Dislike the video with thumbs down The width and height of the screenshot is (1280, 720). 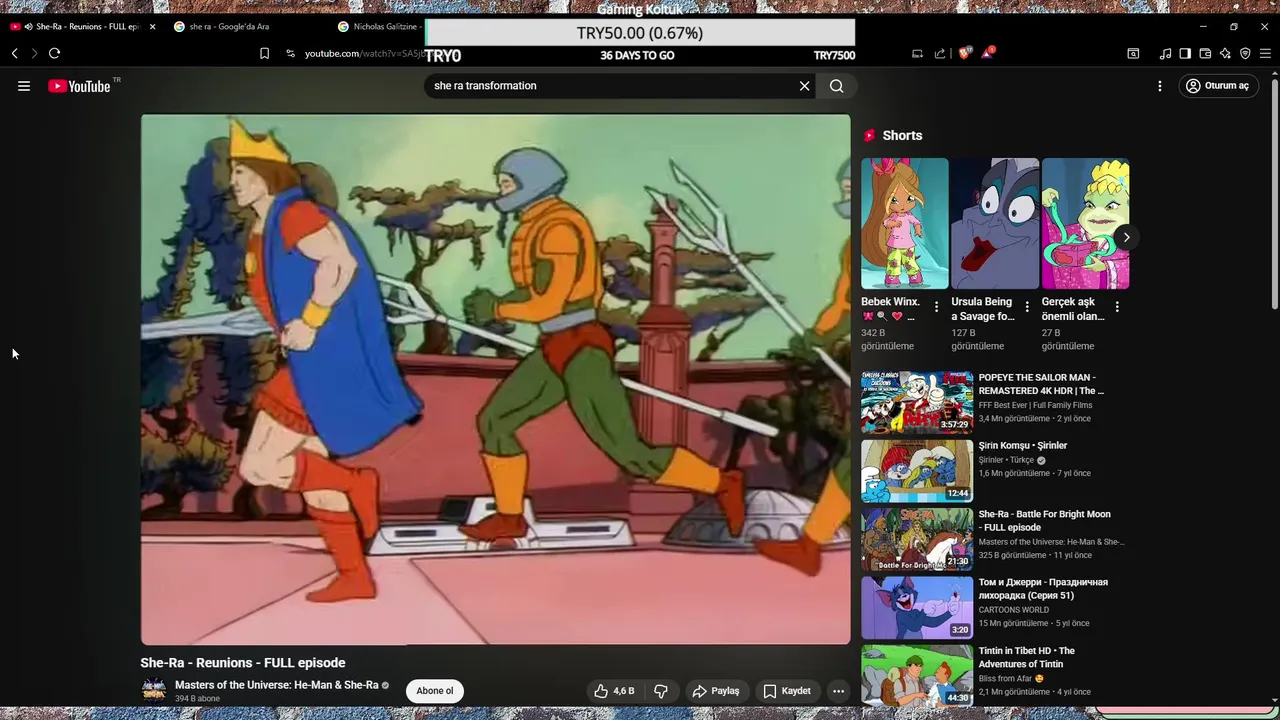[x=660, y=691]
